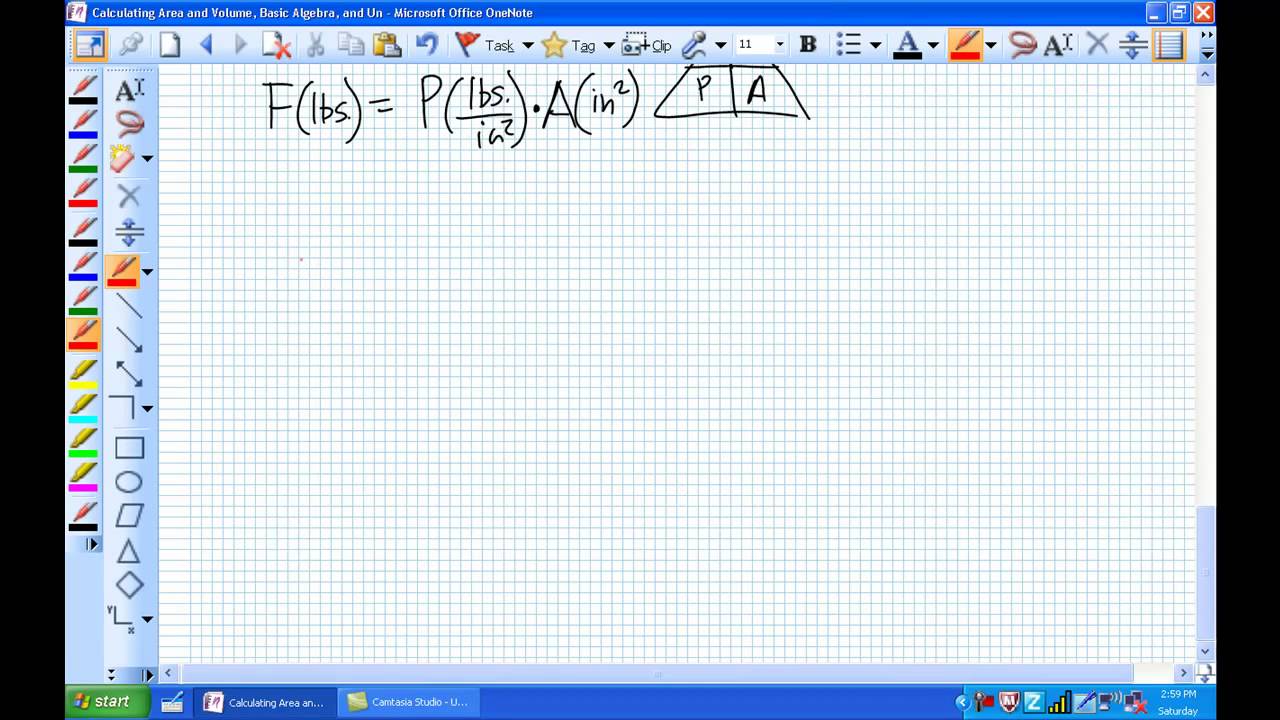
Task: Open the Tag dropdown arrow
Action: [x=608, y=45]
